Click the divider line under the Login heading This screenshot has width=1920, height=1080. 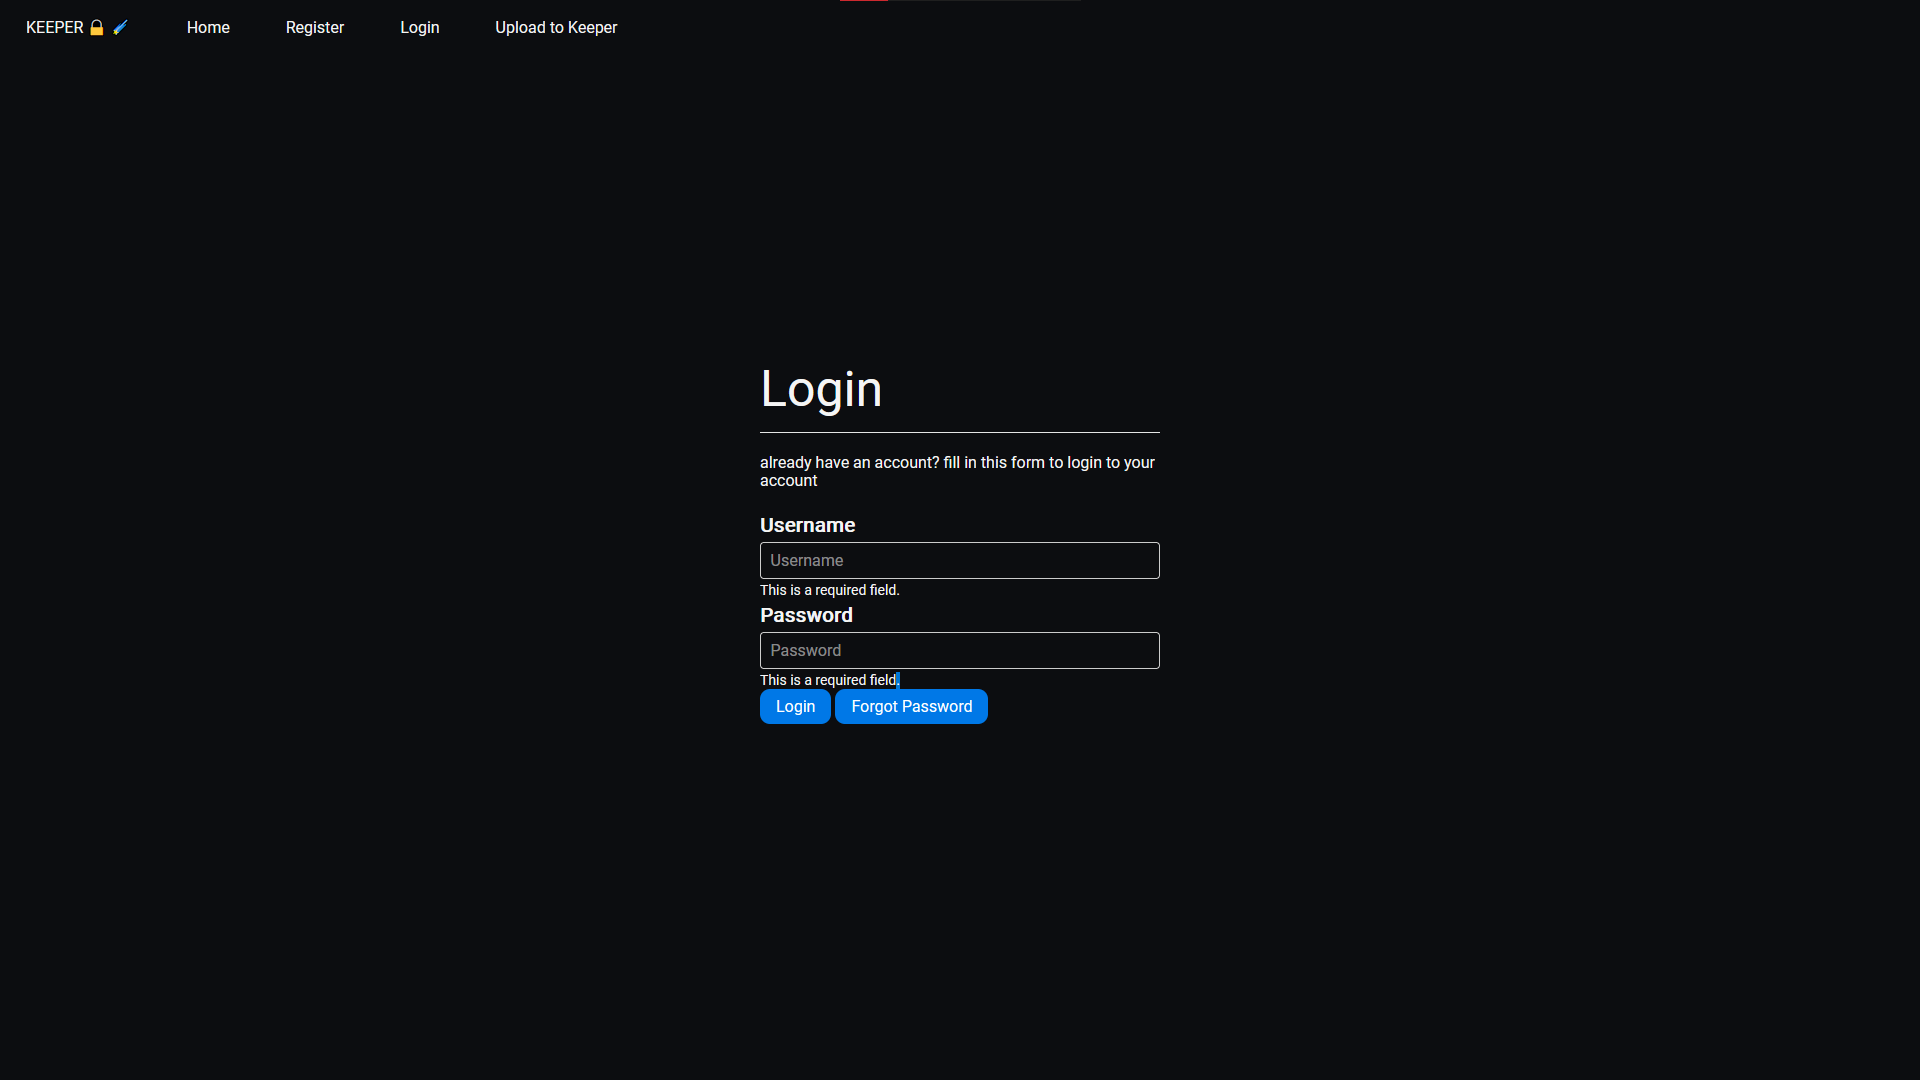click(x=959, y=431)
